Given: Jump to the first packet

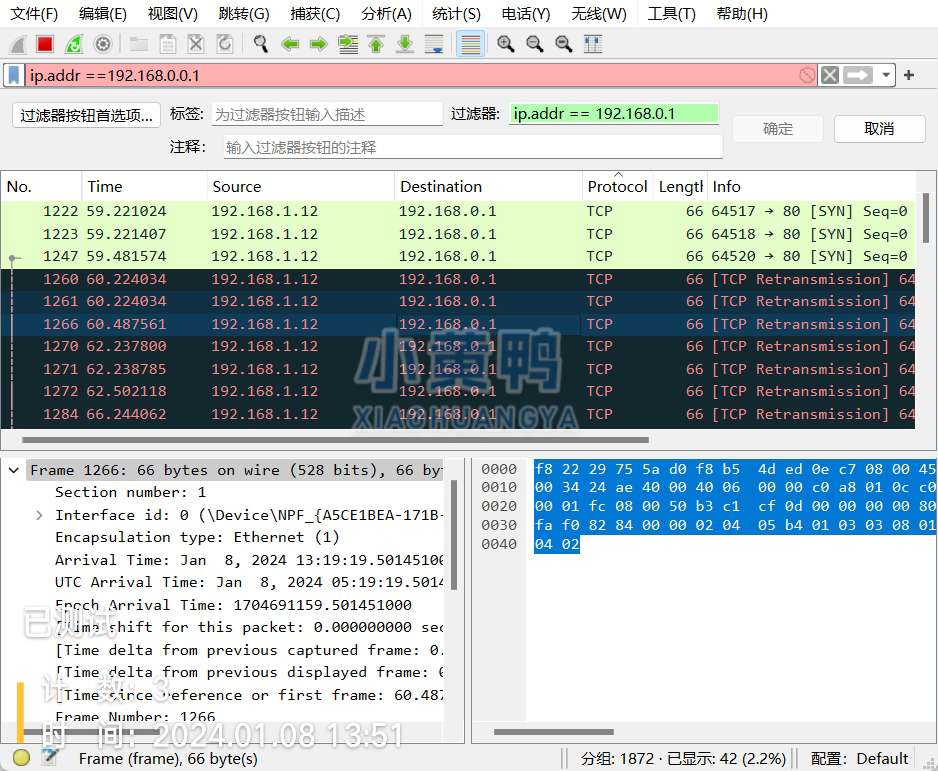Looking at the screenshot, I should tap(376, 44).
